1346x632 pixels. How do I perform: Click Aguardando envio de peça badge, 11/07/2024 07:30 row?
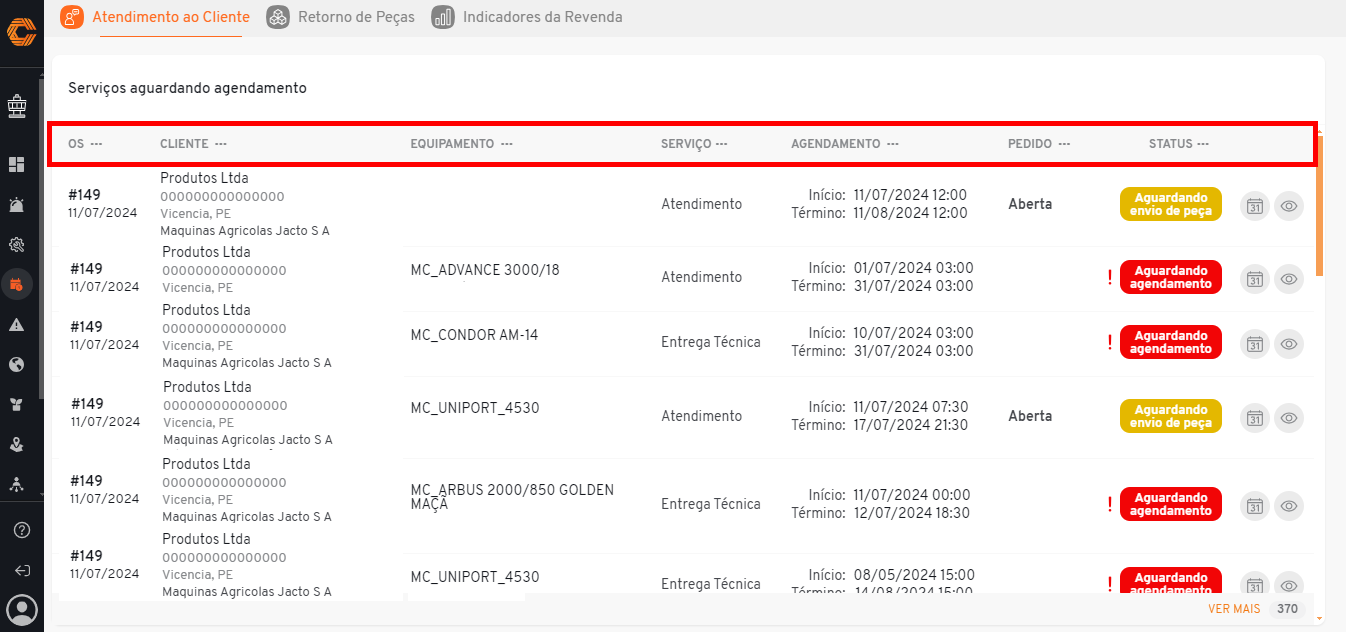click(x=1170, y=416)
